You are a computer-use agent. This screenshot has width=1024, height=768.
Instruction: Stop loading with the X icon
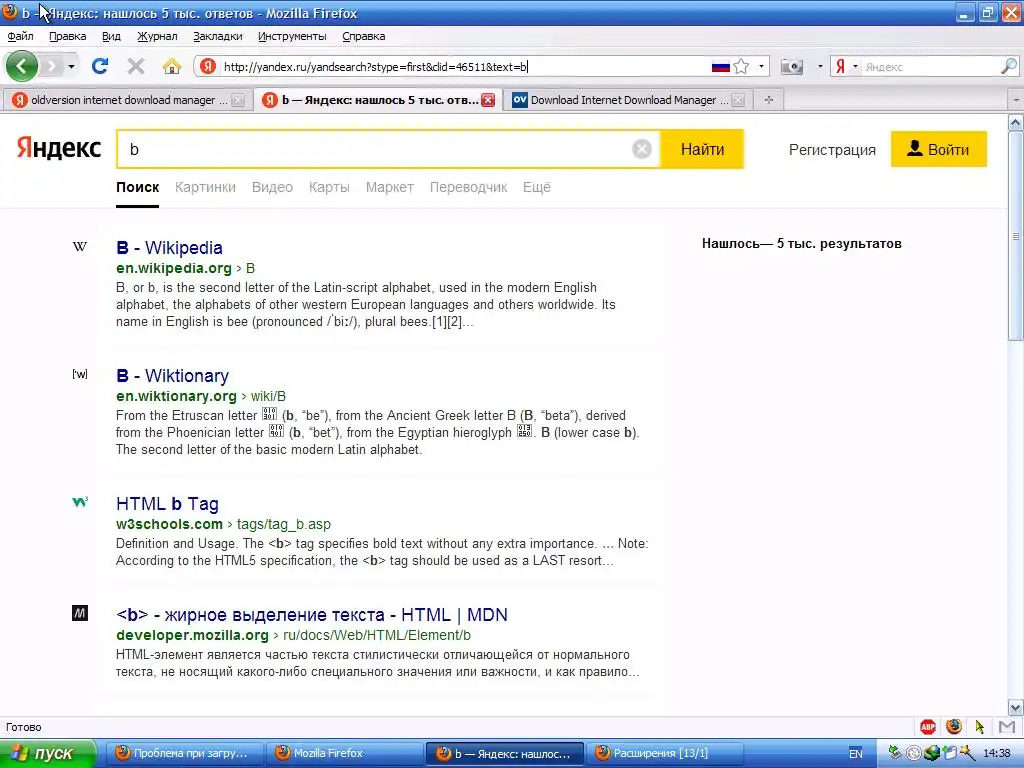[x=136, y=66]
